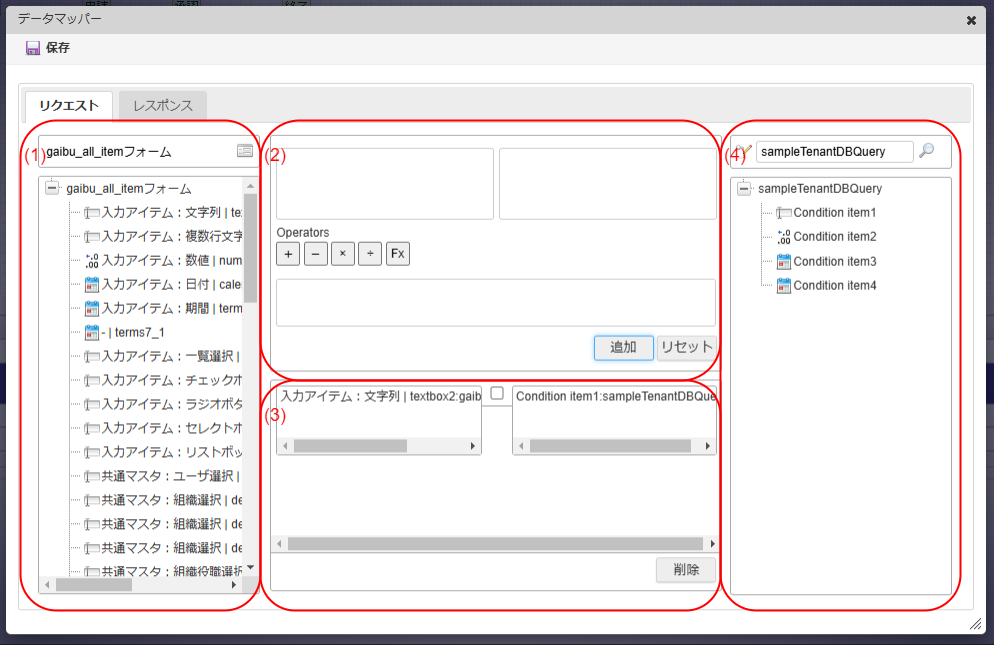Switch to the レスポンス tab
This screenshot has width=994, height=645.
click(x=163, y=105)
